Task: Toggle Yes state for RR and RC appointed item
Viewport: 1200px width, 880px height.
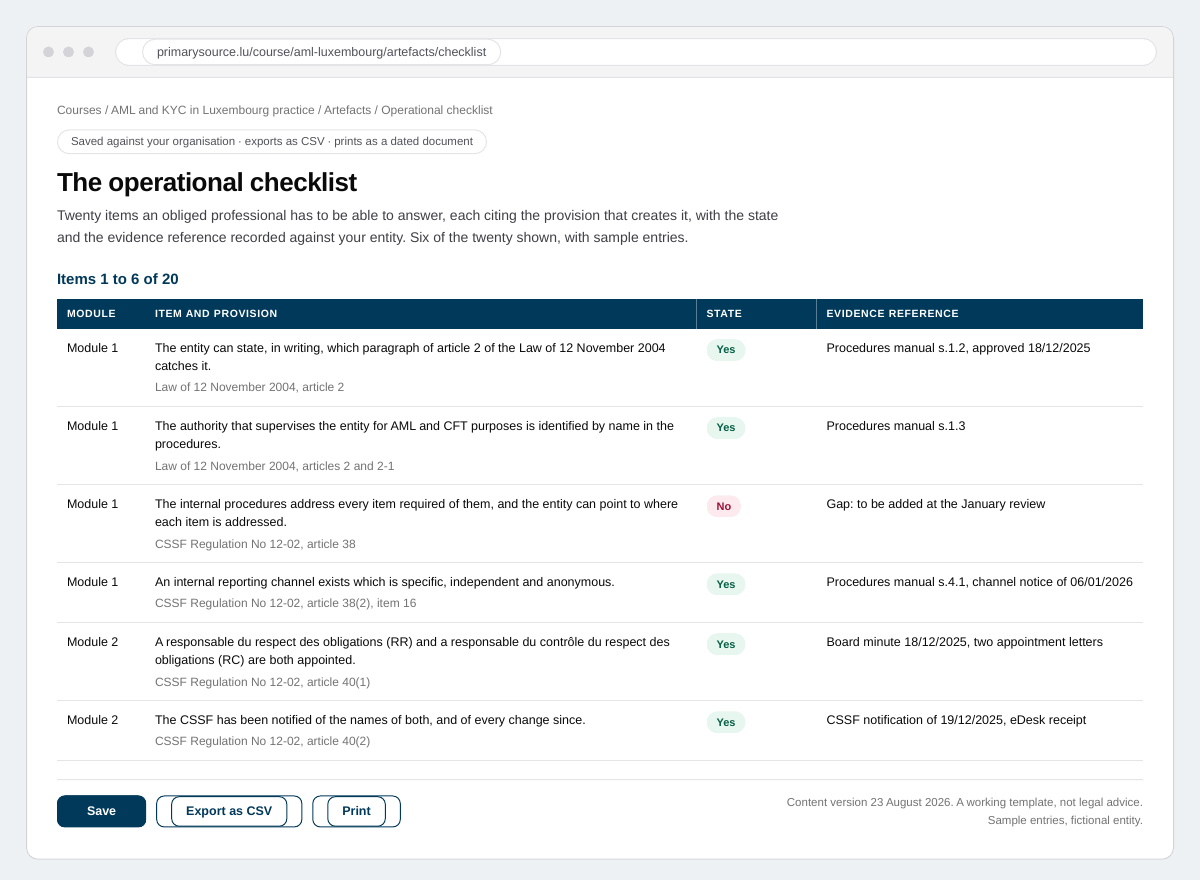Action: pos(726,644)
